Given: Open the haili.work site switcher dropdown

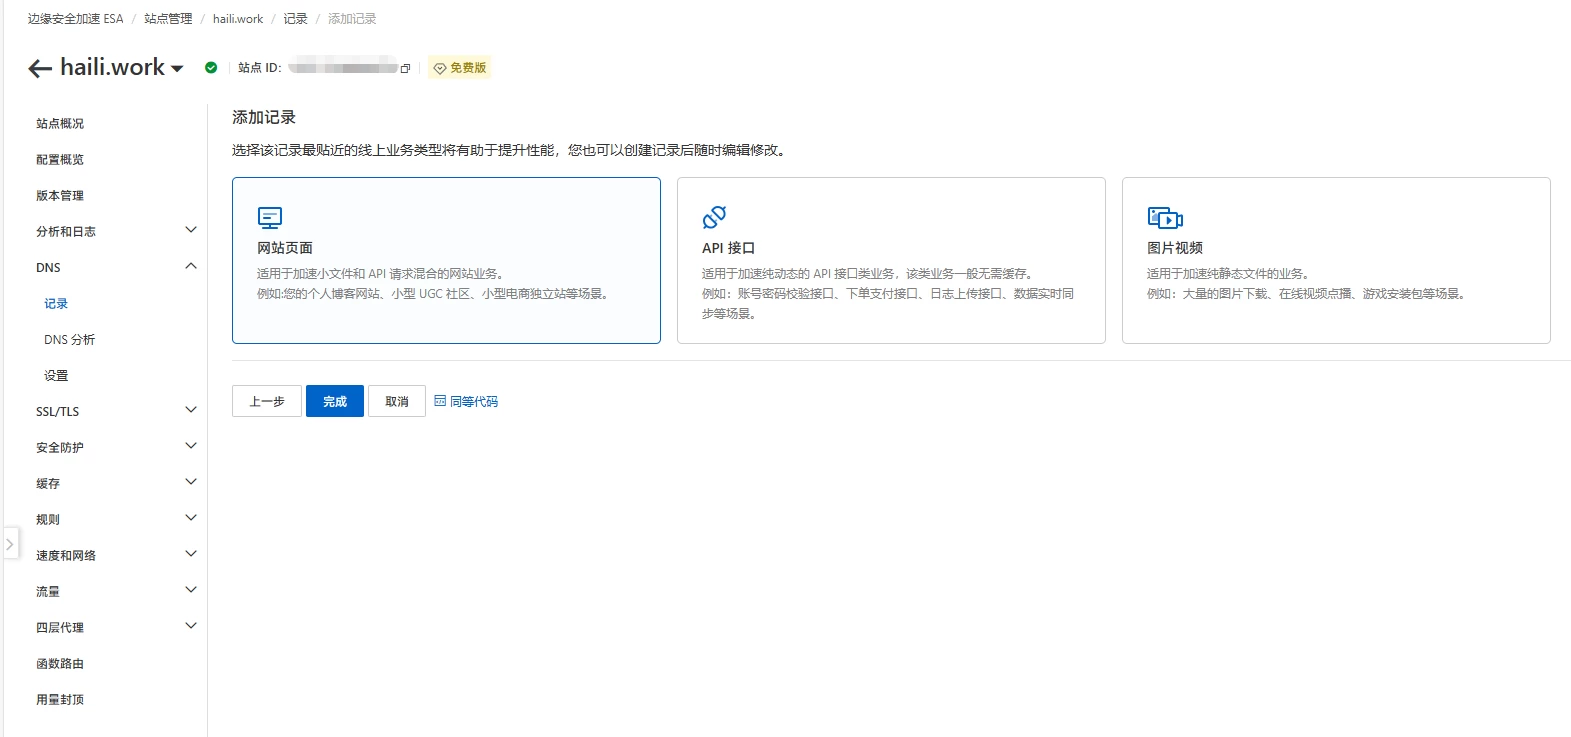Looking at the screenshot, I should pyautogui.click(x=177, y=69).
